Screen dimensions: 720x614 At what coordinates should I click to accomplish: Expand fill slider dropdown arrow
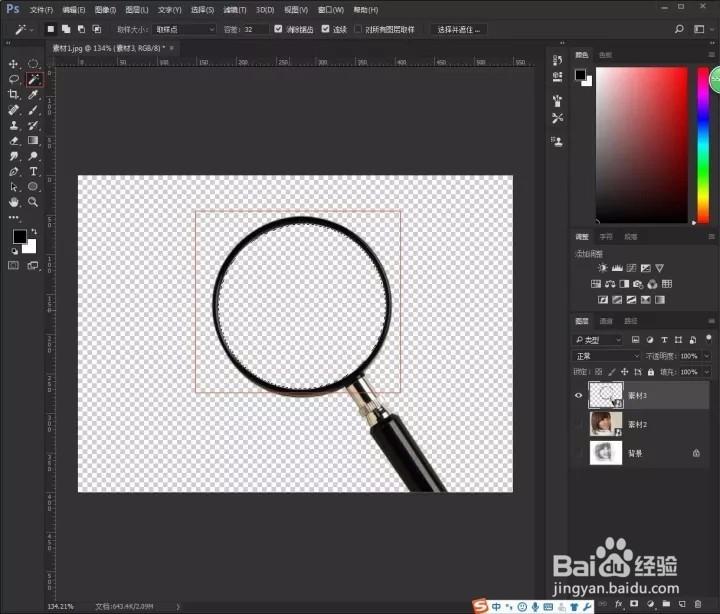click(x=707, y=372)
